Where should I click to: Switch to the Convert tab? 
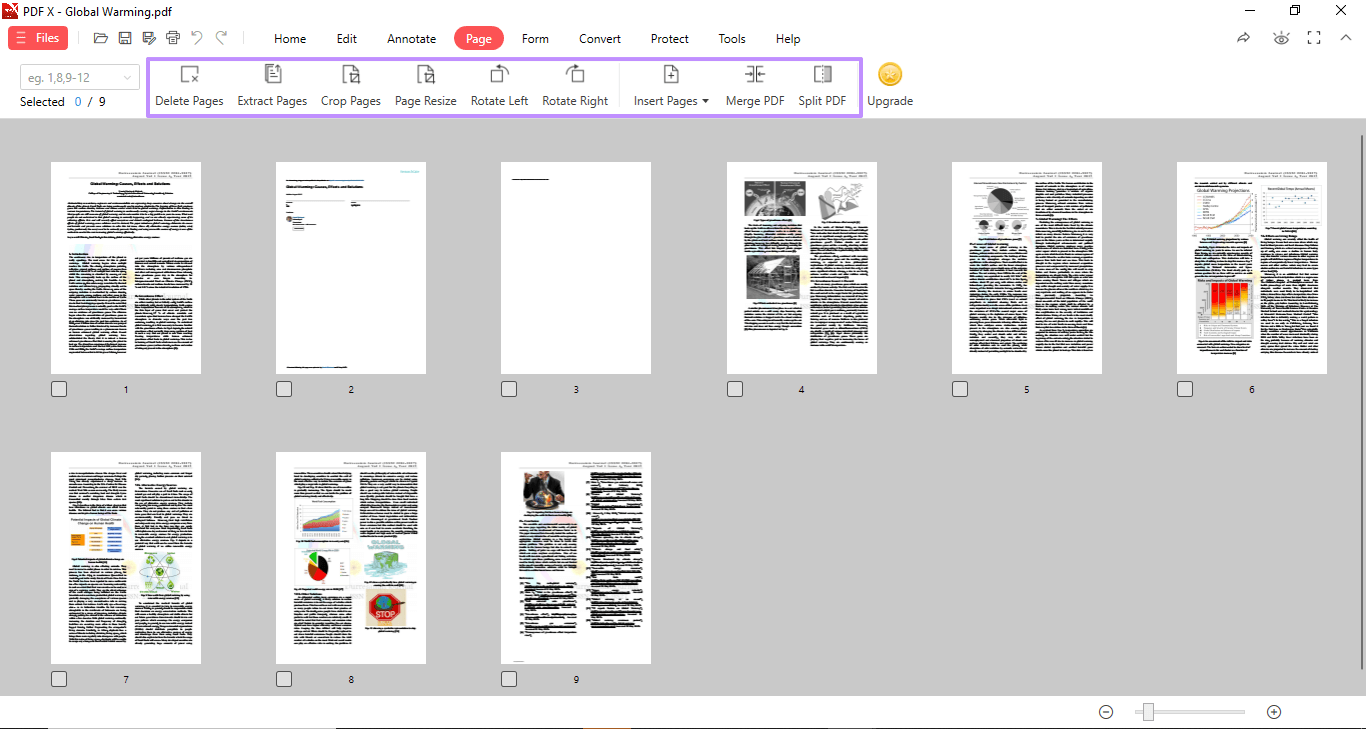599,38
